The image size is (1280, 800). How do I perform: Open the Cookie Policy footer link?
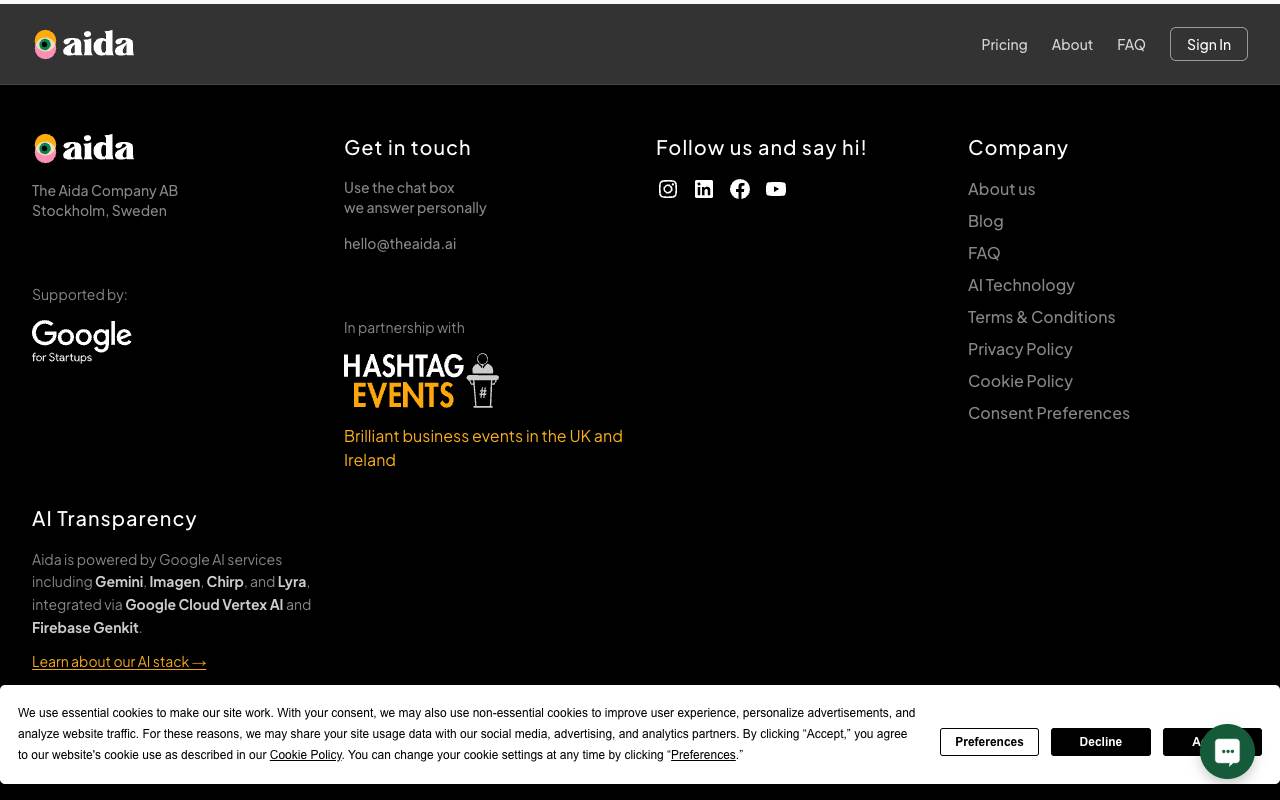point(1020,381)
